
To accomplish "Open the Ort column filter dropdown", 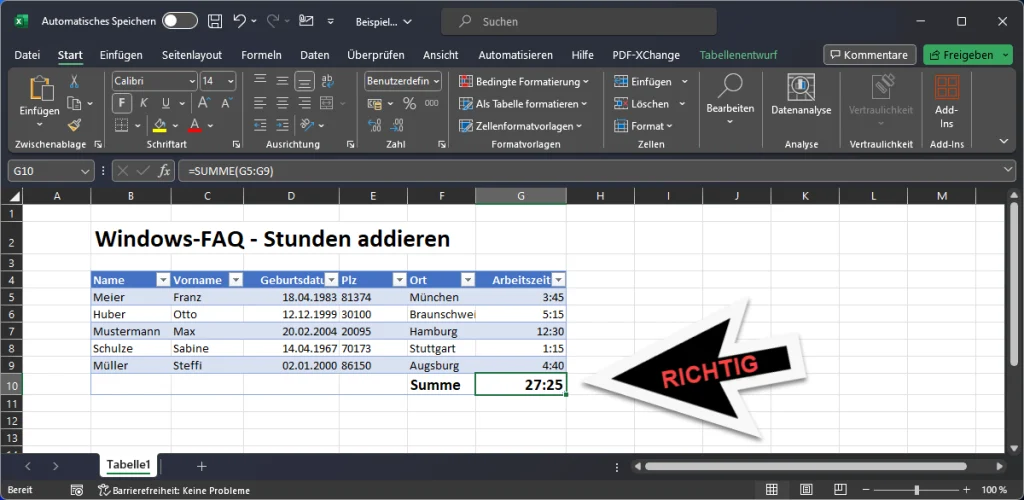I will click(468, 280).
